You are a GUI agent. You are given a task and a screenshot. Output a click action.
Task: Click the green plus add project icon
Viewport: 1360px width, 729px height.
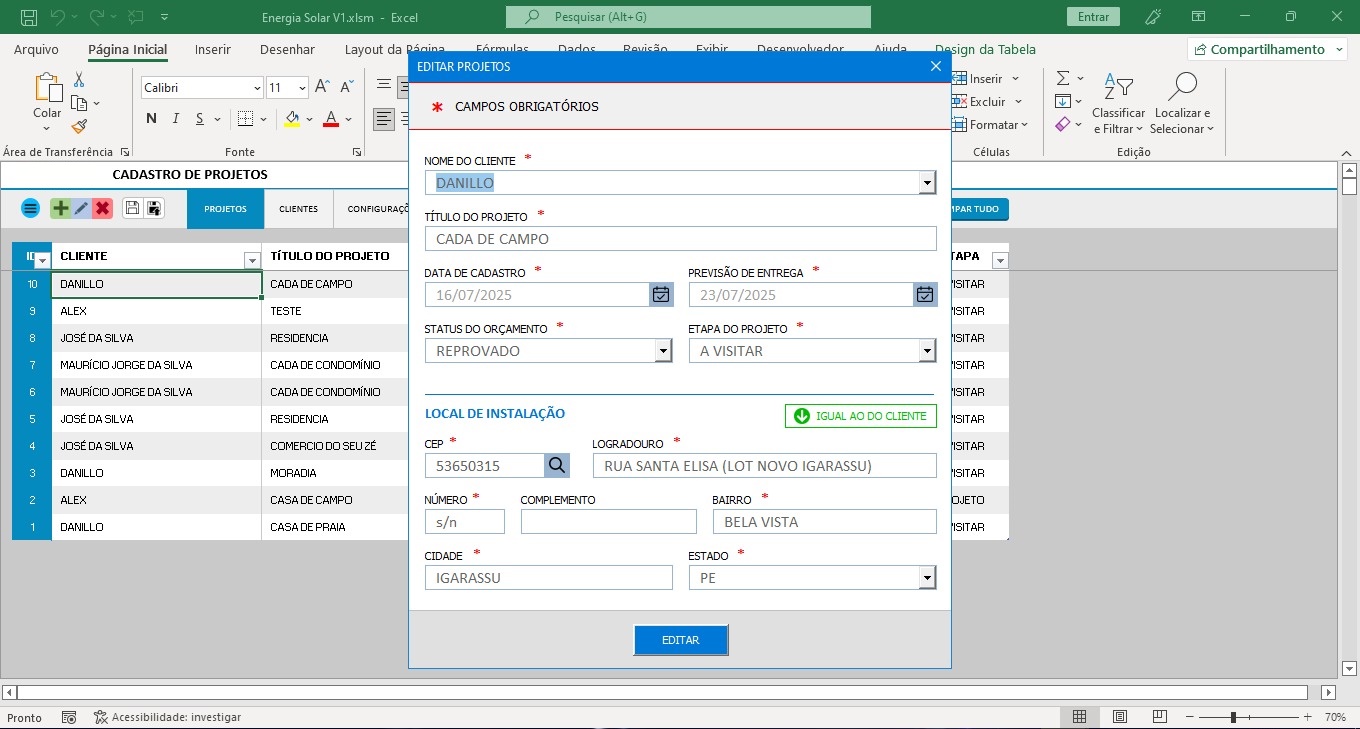click(x=60, y=208)
